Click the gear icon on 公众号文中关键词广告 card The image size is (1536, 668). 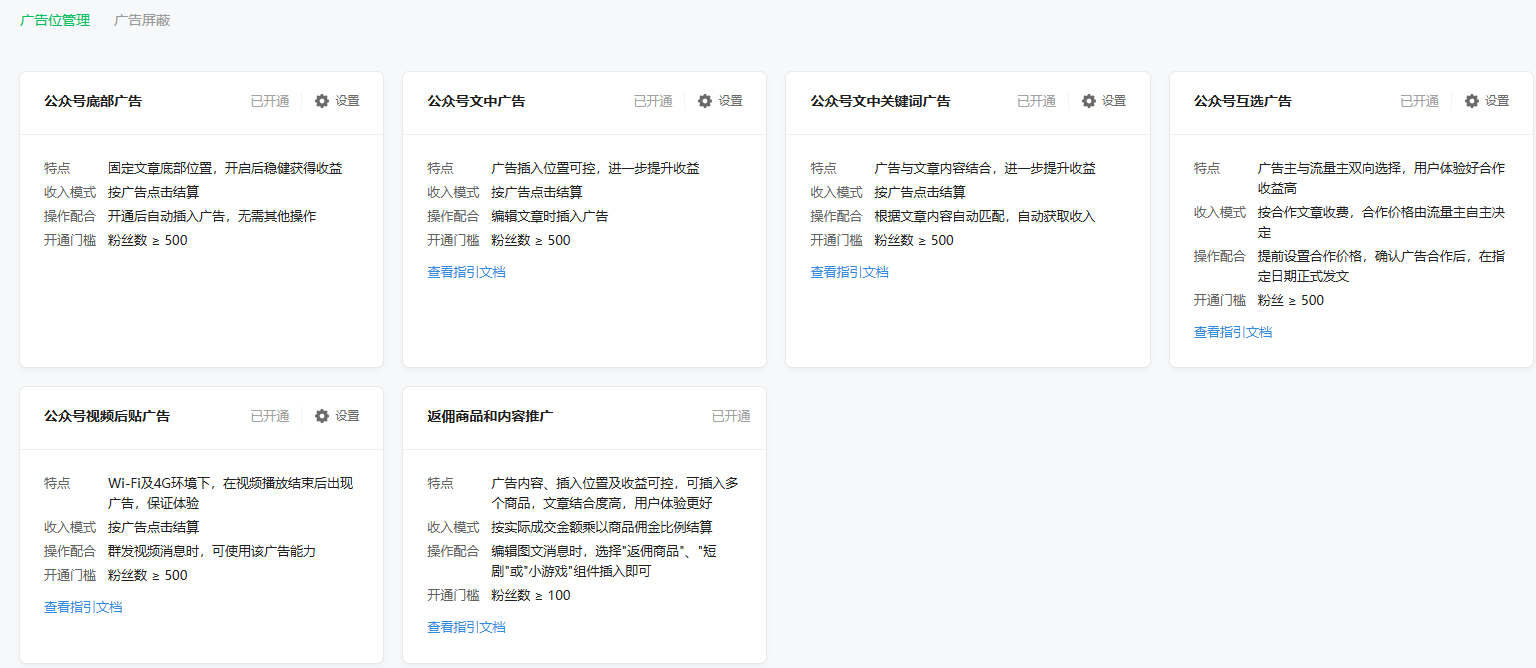click(1089, 101)
